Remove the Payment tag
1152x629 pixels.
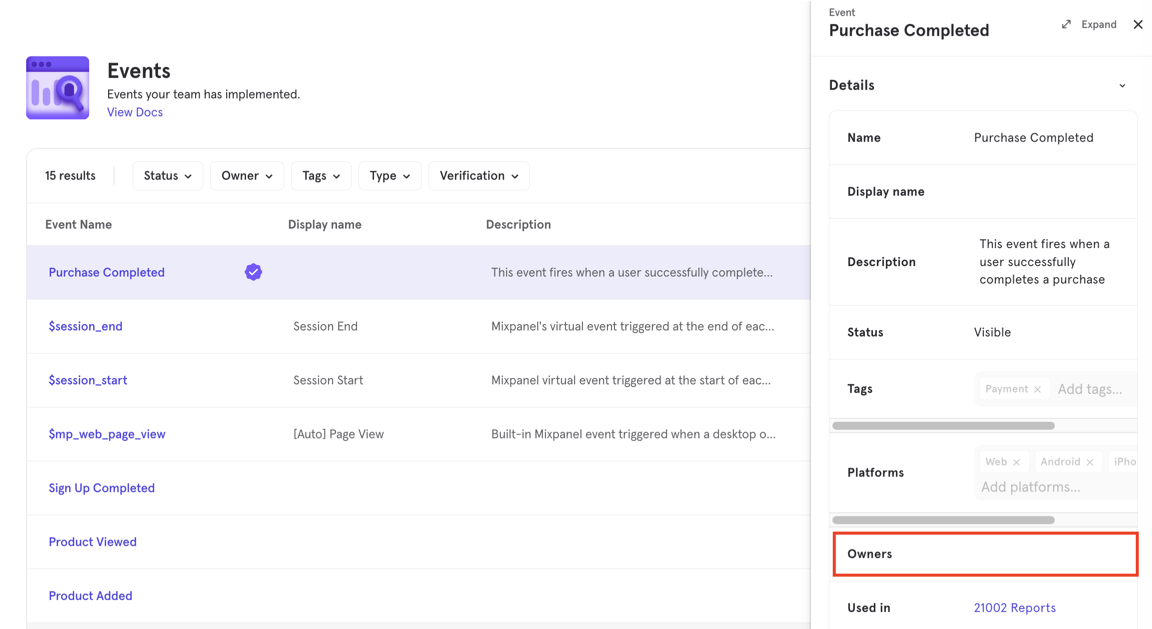1037,389
